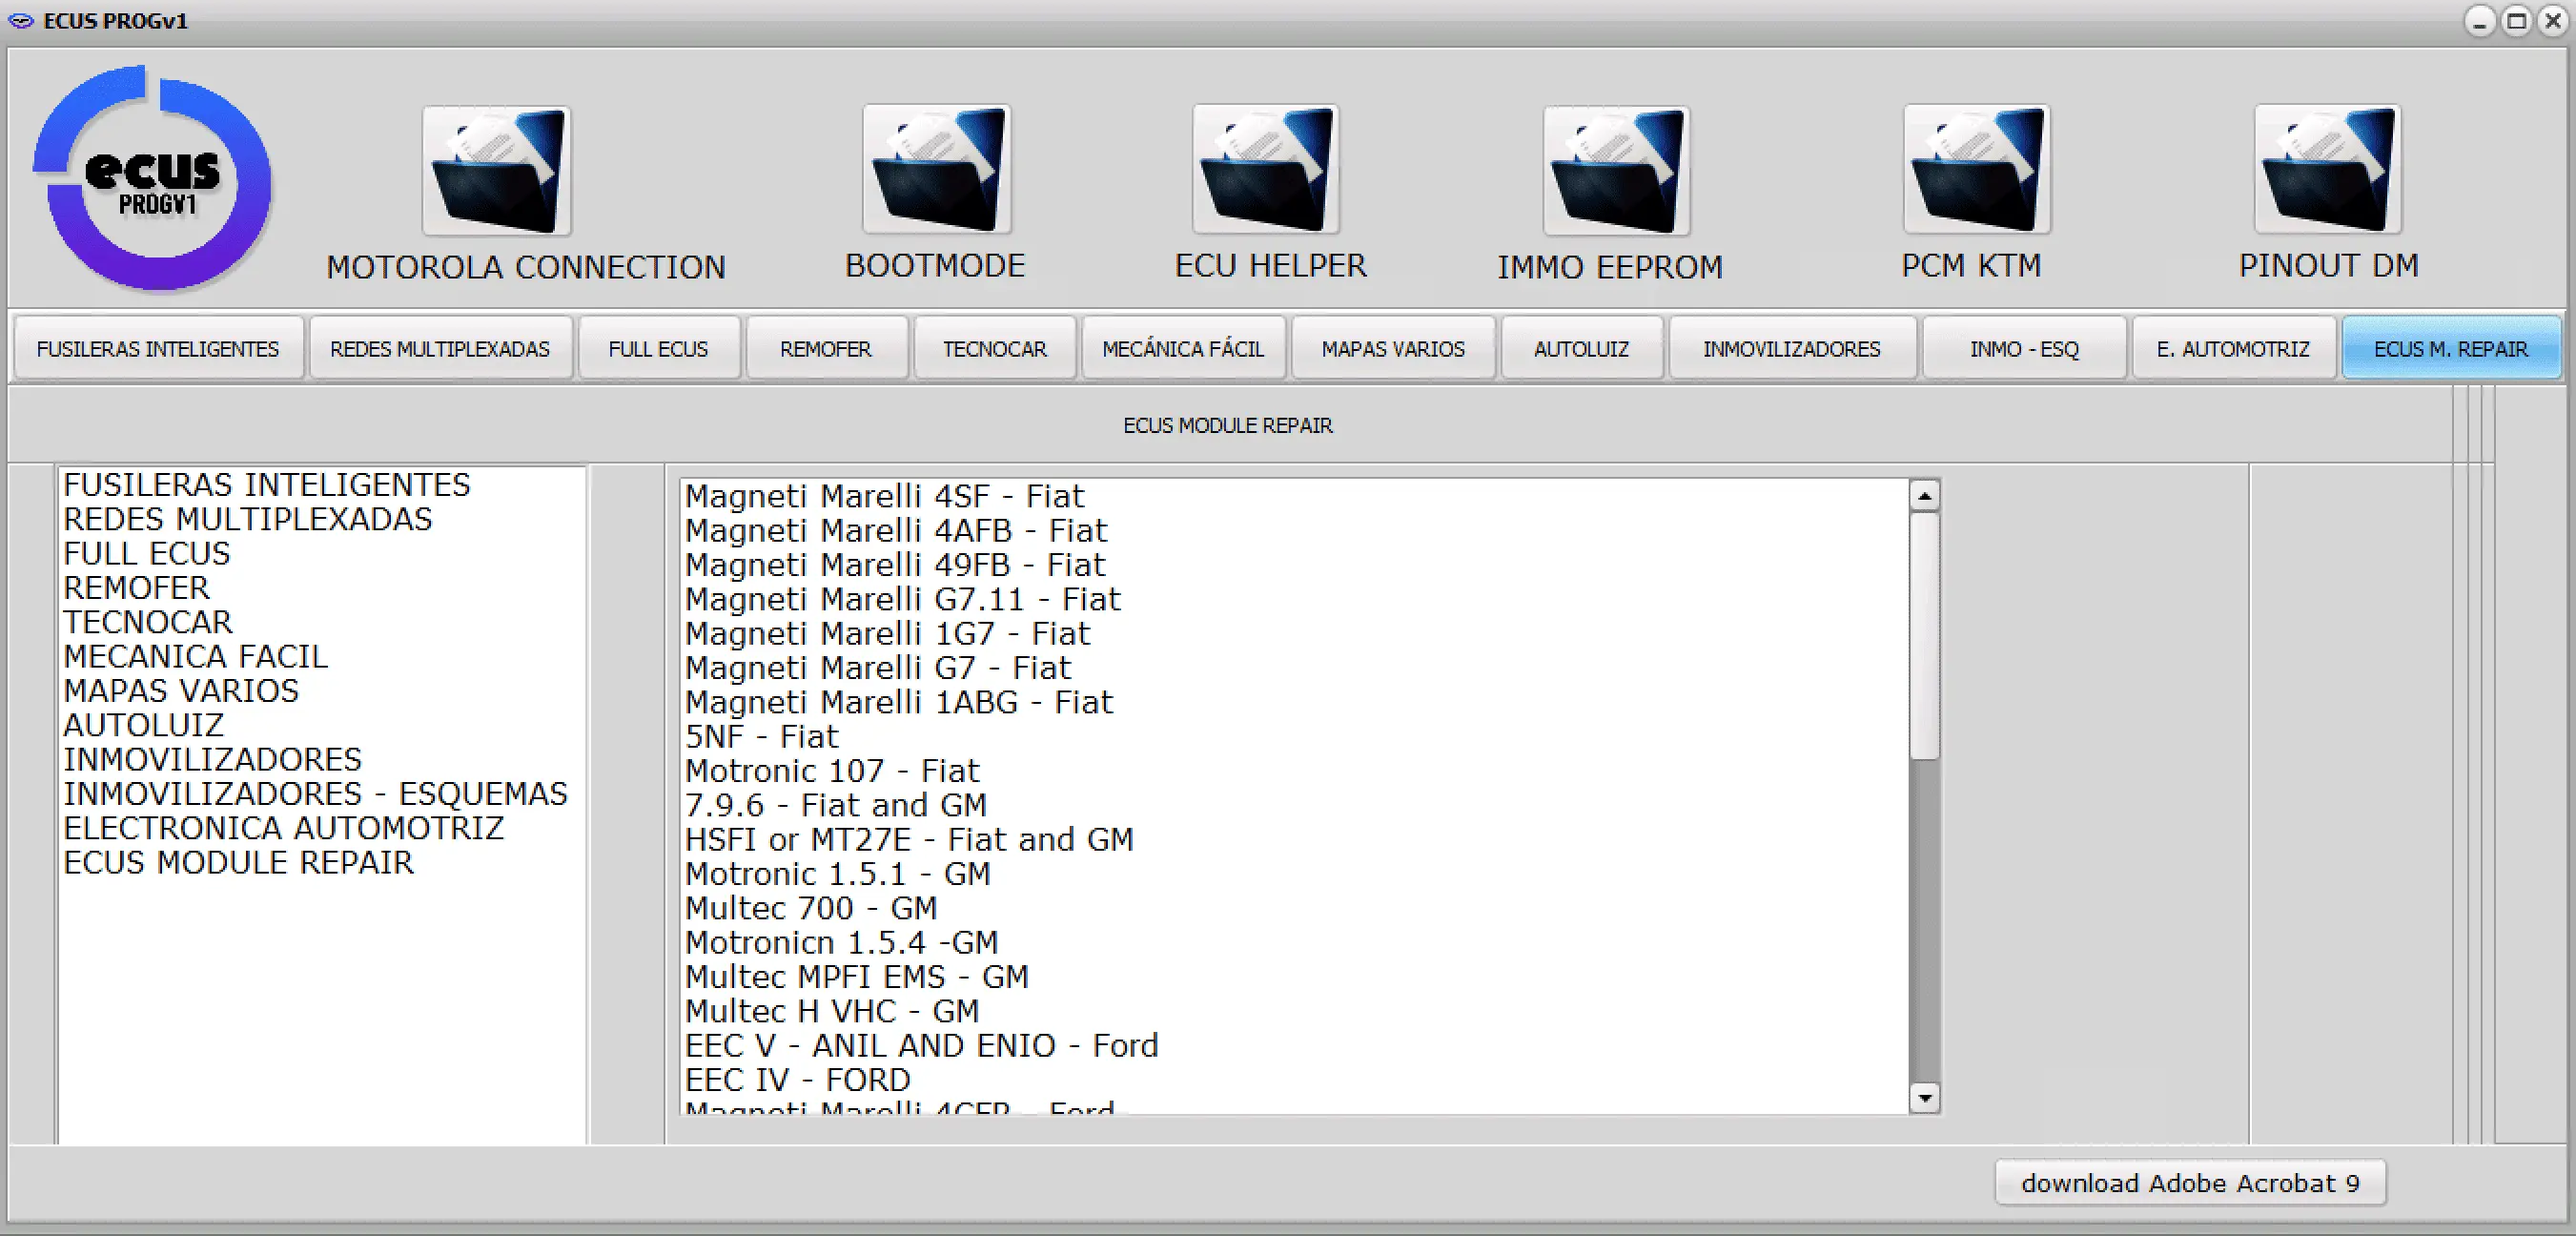Click the list scroll up arrow
This screenshot has width=2576, height=1236.
(x=1925, y=496)
